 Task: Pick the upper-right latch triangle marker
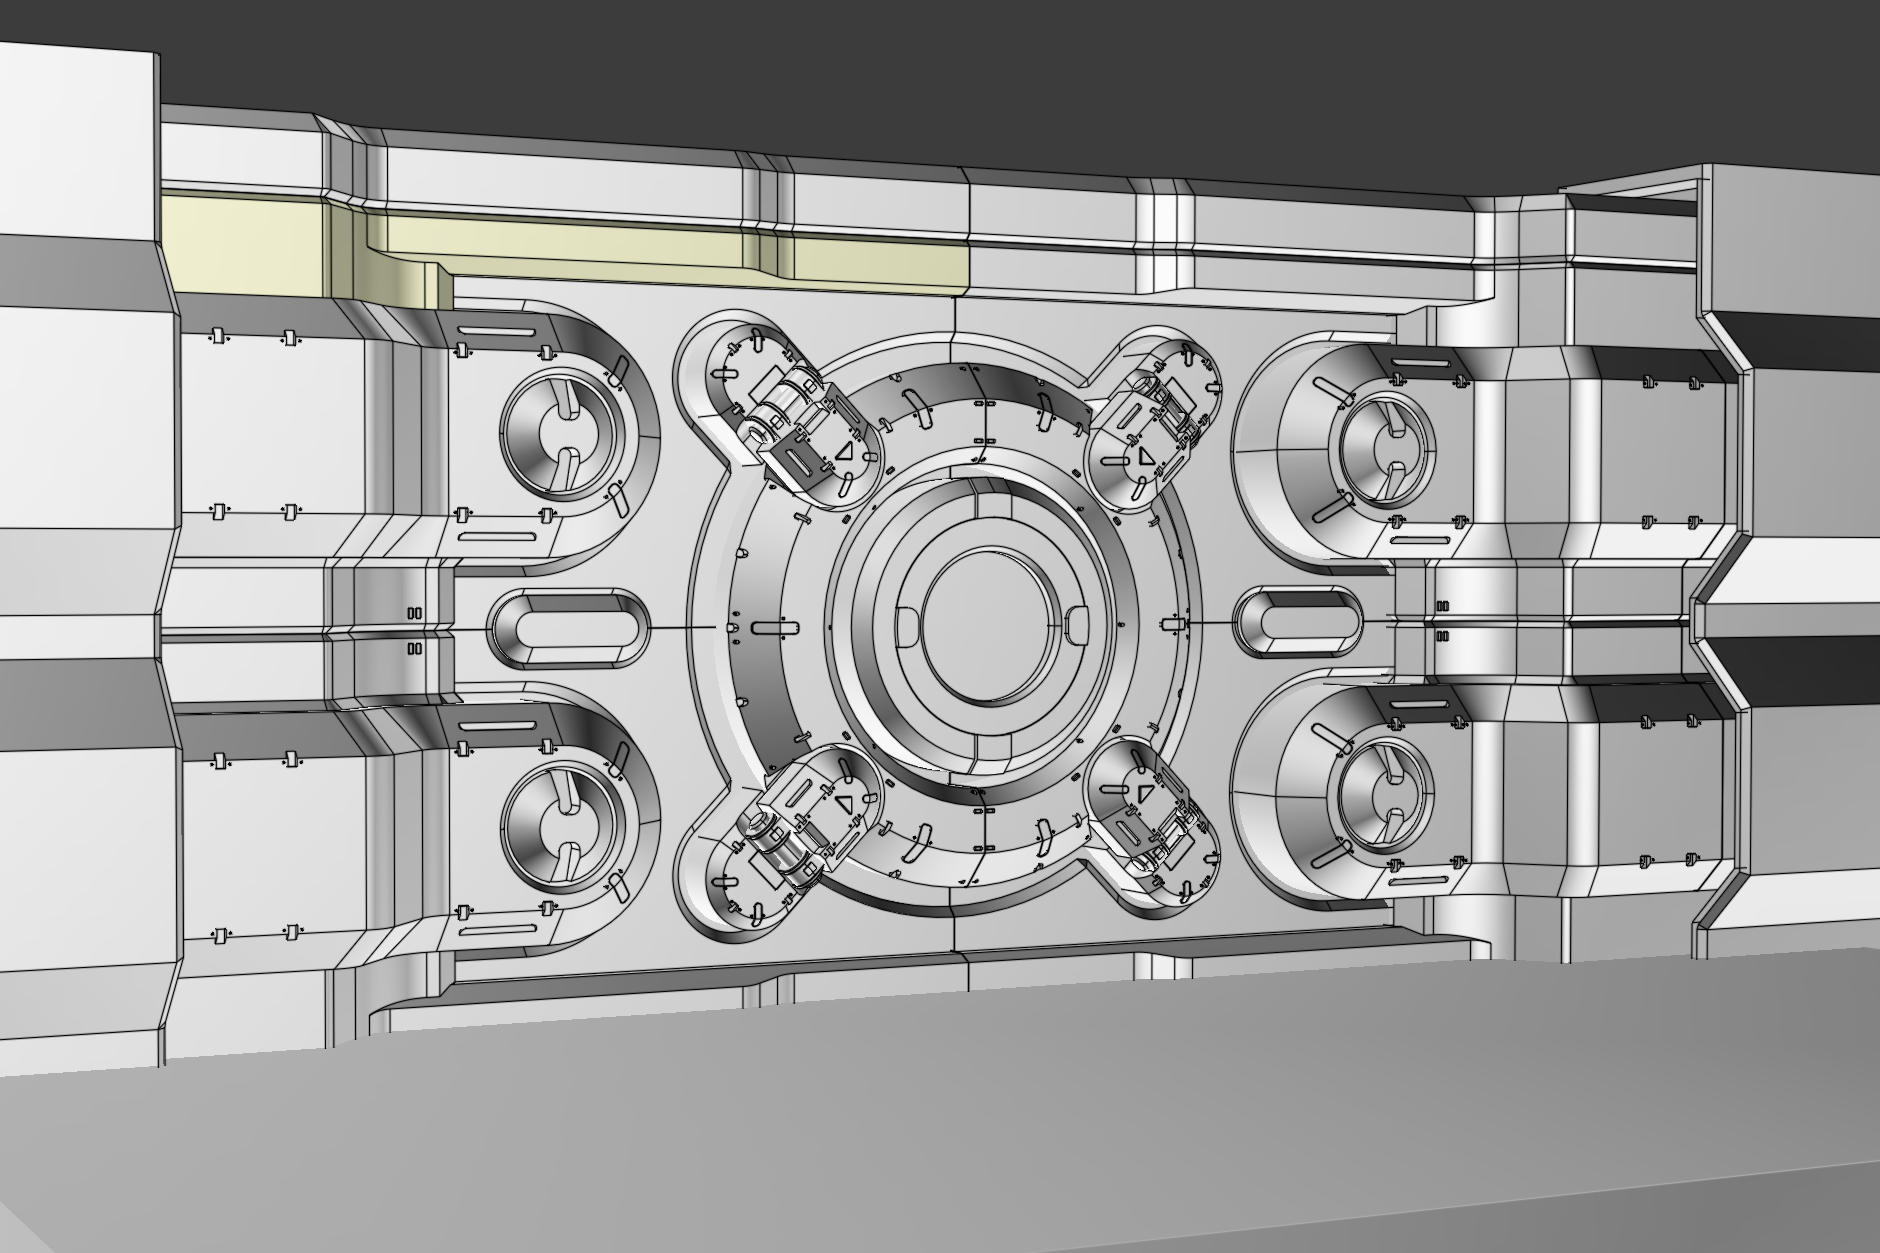(1145, 457)
